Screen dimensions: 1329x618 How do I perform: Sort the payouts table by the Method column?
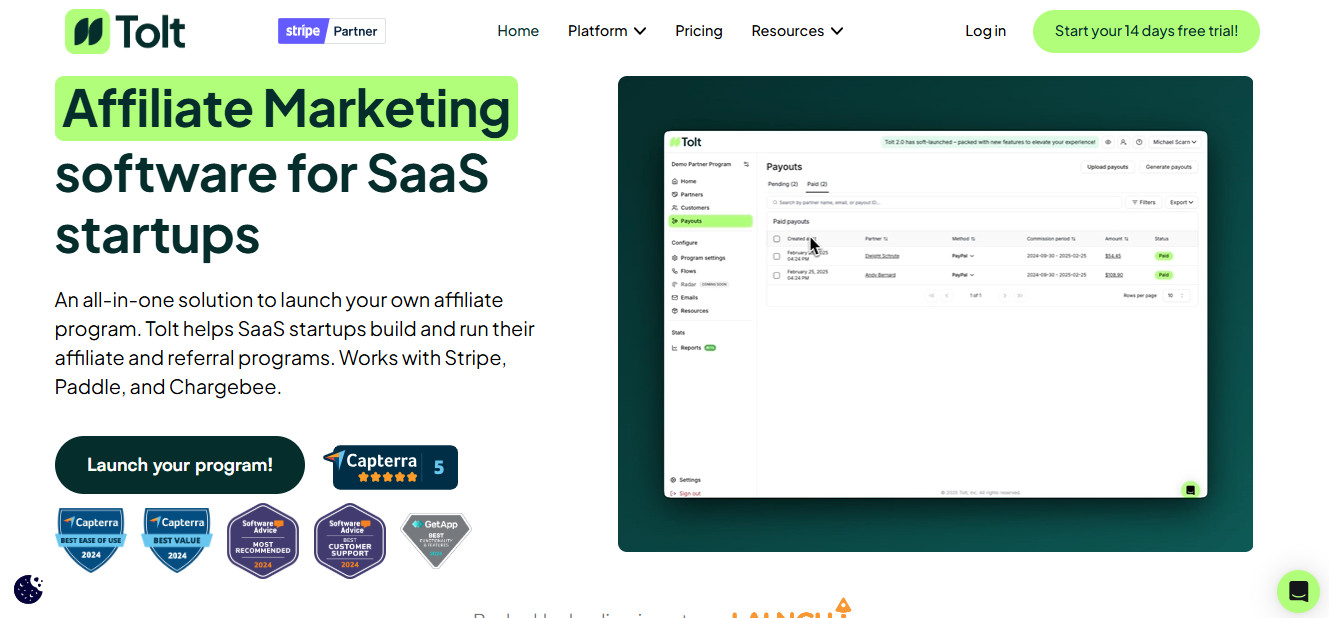point(963,239)
